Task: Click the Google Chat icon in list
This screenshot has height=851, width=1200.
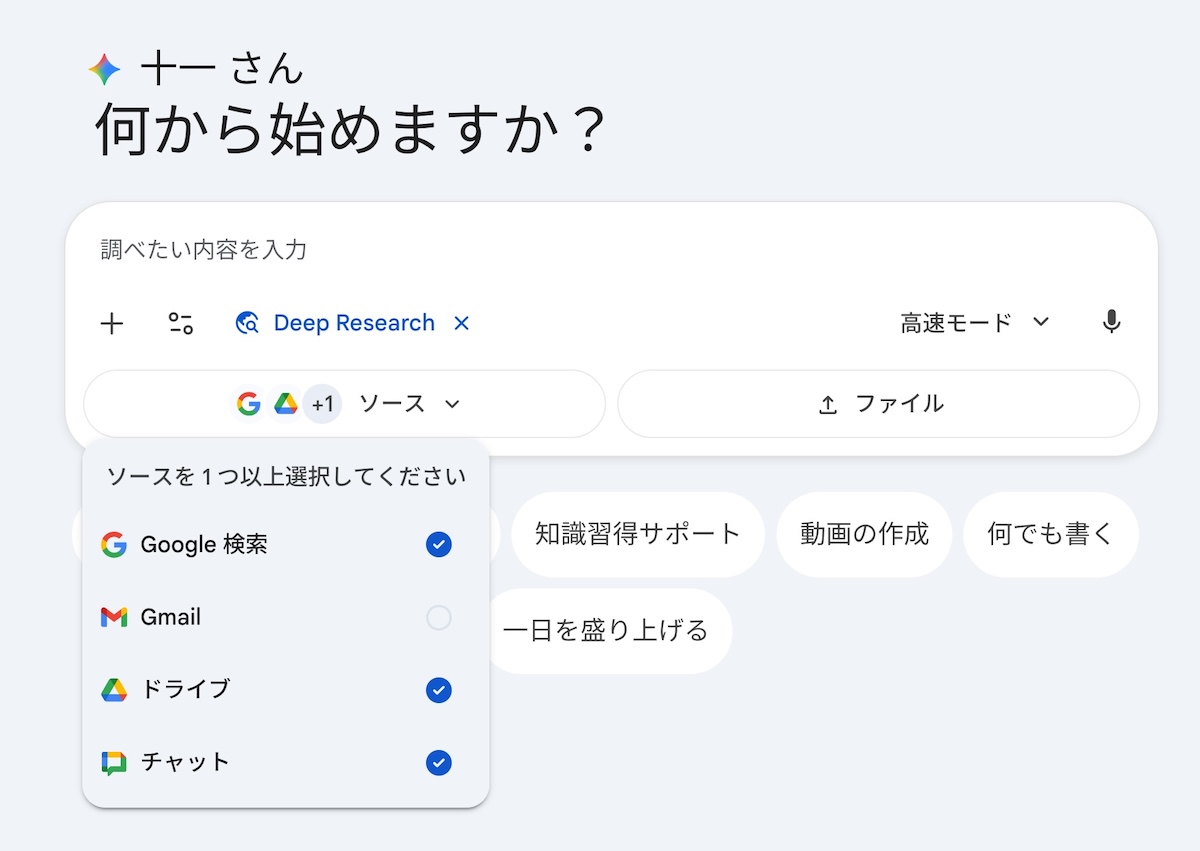Action: (114, 763)
